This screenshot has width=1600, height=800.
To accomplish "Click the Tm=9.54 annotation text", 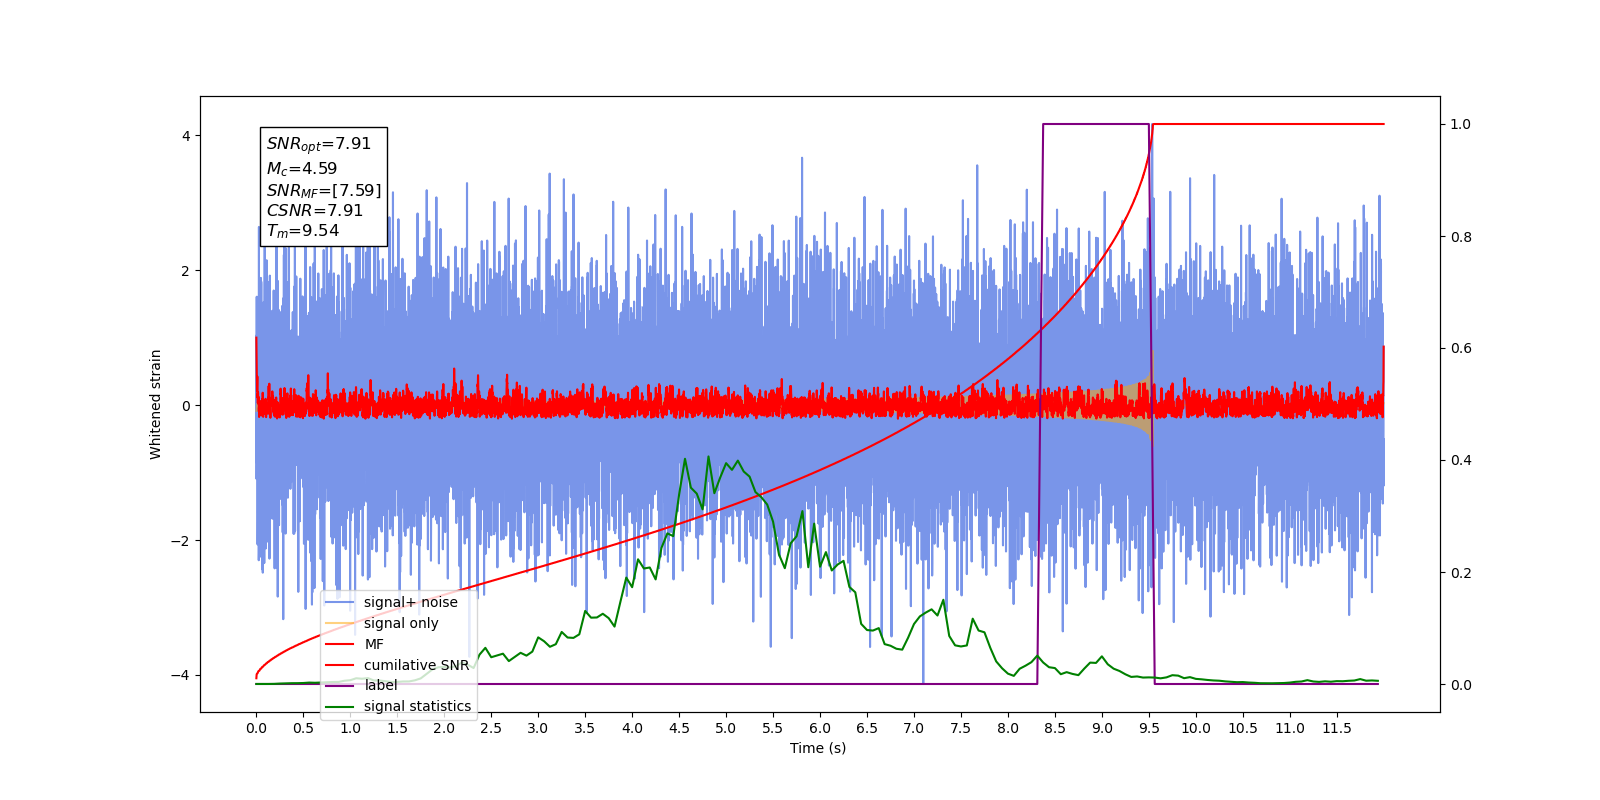I will tap(303, 231).
